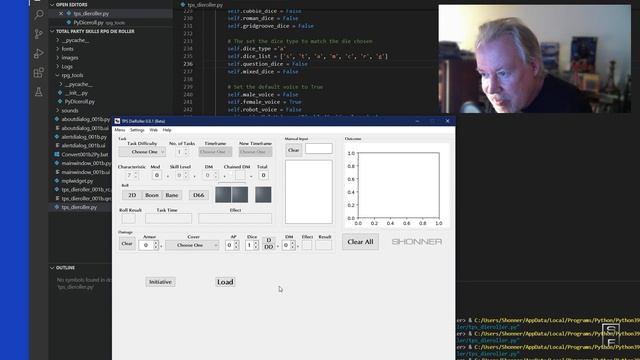Open the Search view in VS Code activity bar
Image resolution: width=640 pixels, height=360 pixels.
pyautogui.click(x=39, y=15)
